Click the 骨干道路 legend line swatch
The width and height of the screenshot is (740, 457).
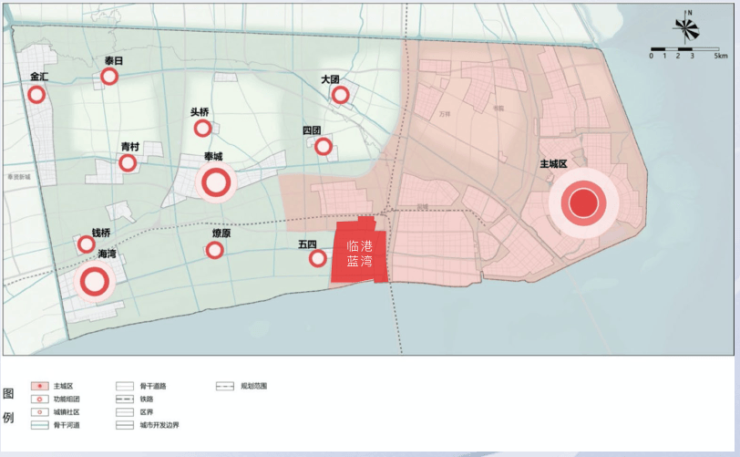125,386
